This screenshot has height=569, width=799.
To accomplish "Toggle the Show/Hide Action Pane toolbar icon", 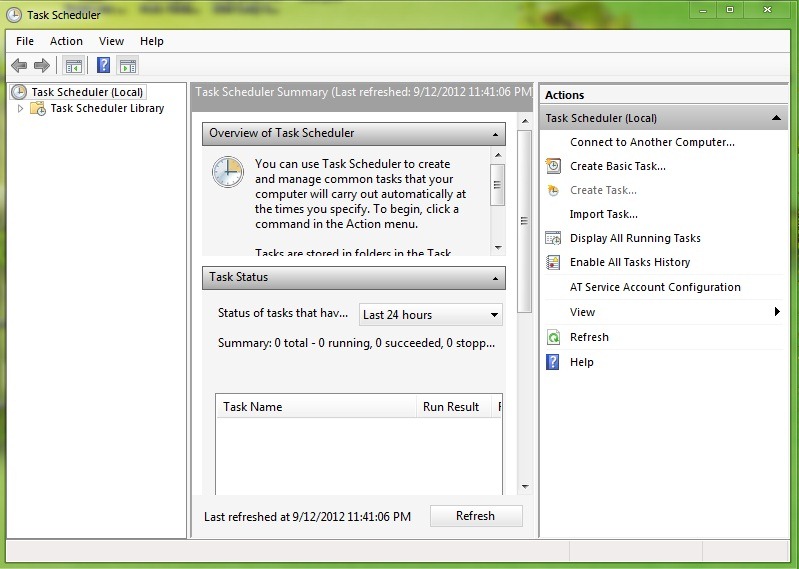I will click(127, 66).
